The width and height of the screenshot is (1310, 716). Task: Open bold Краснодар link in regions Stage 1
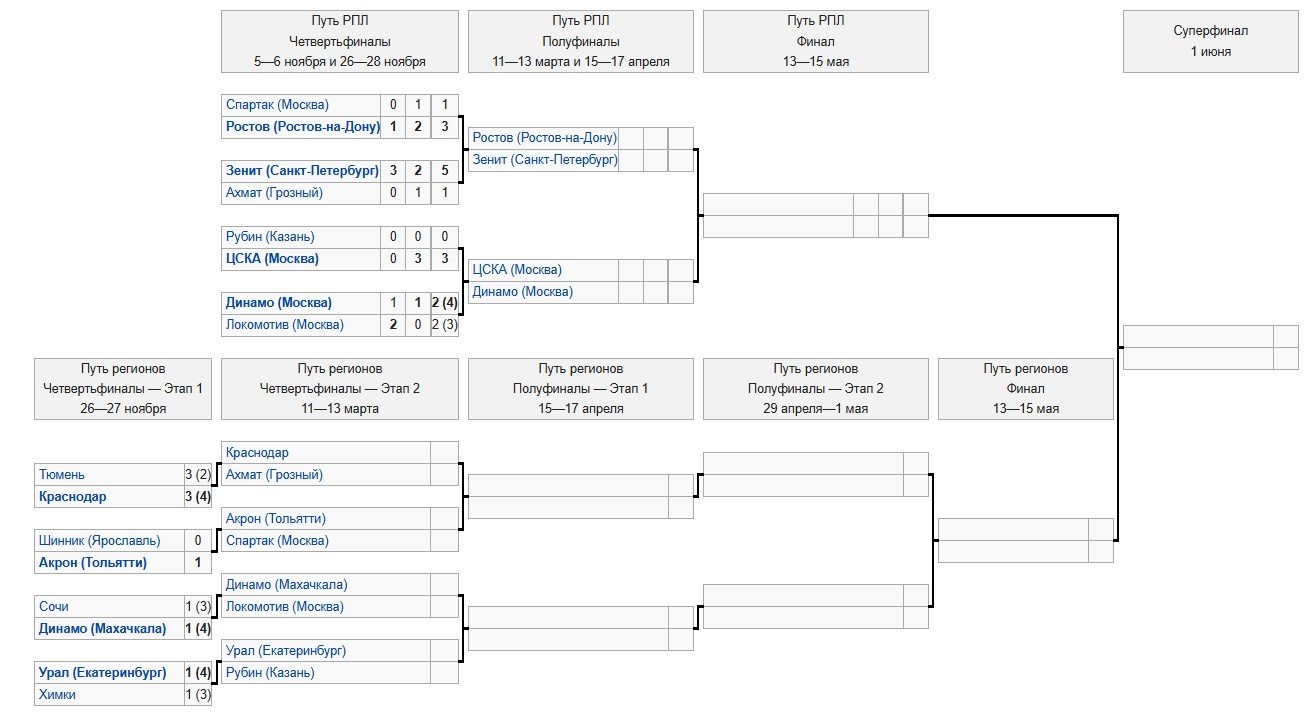click(72, 496)
